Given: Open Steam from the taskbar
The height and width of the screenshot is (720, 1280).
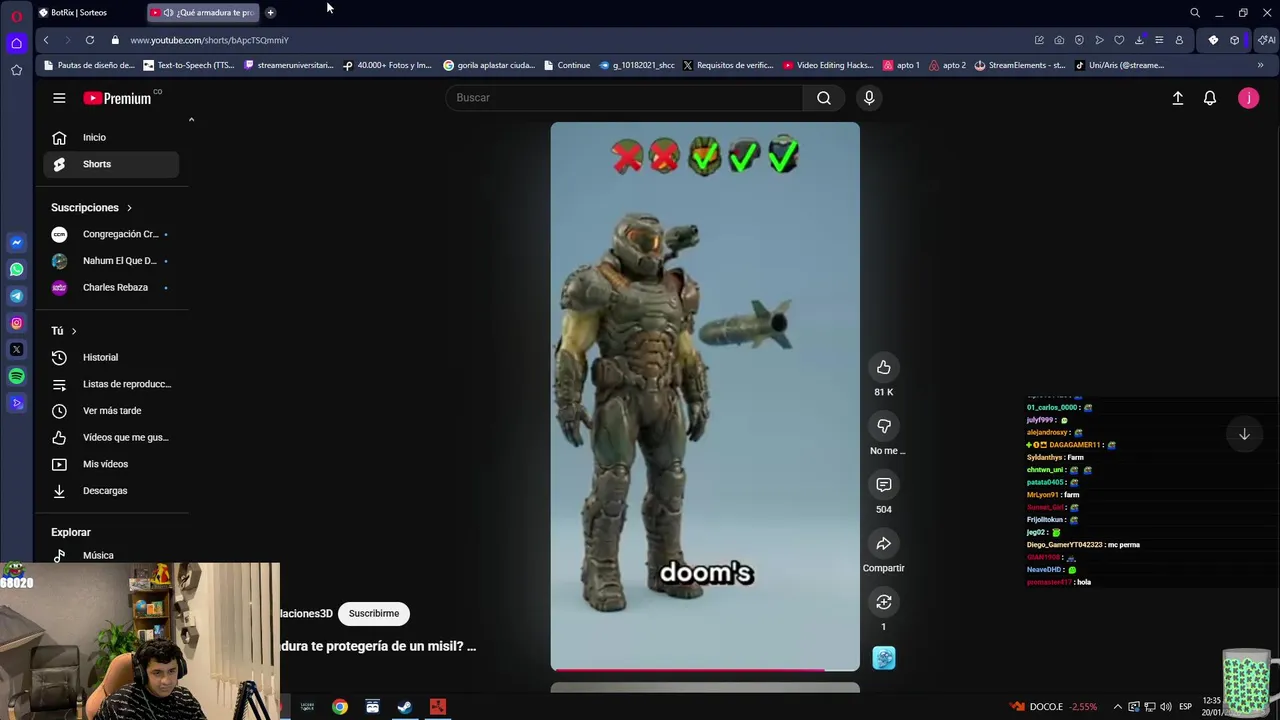Looking at the screenshot, I should 405,707.
